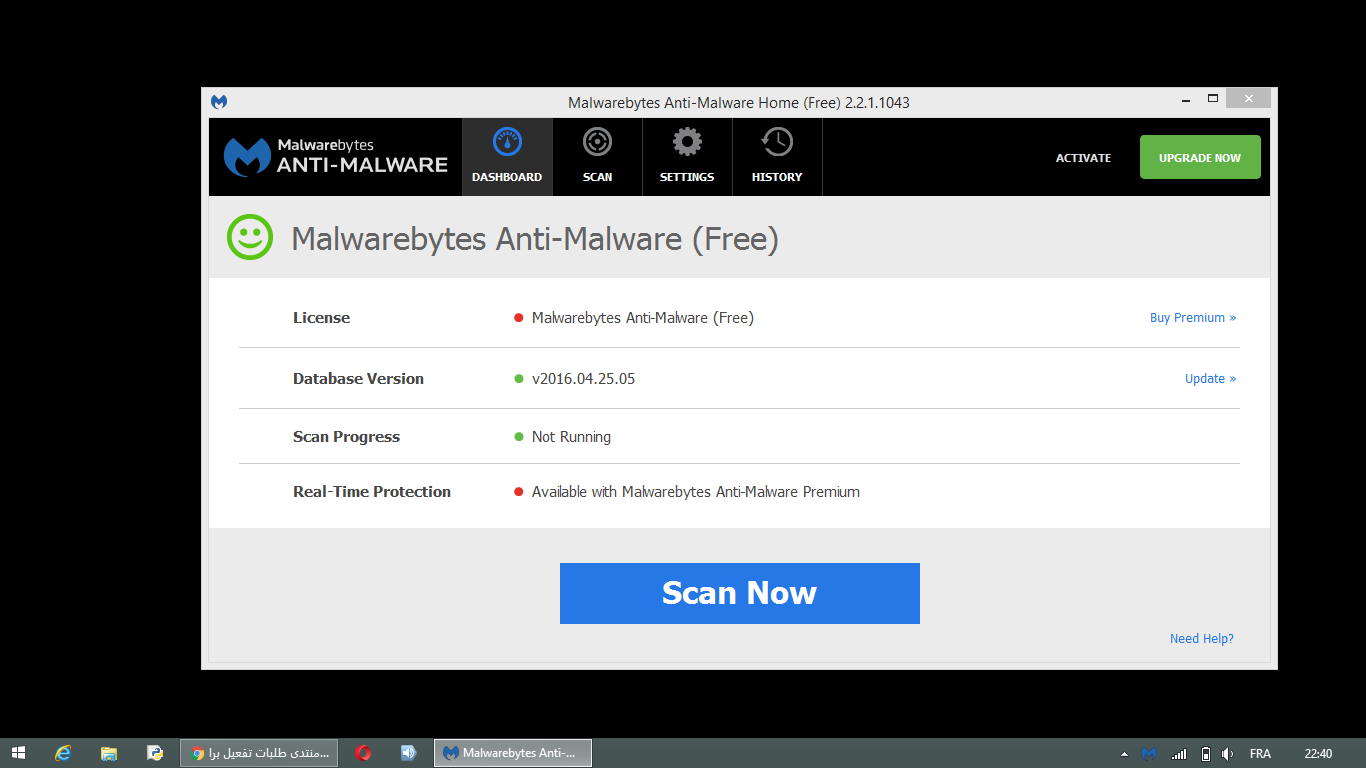
Task: Click the Scan Progress row label
Action: (x=346, y=437)
